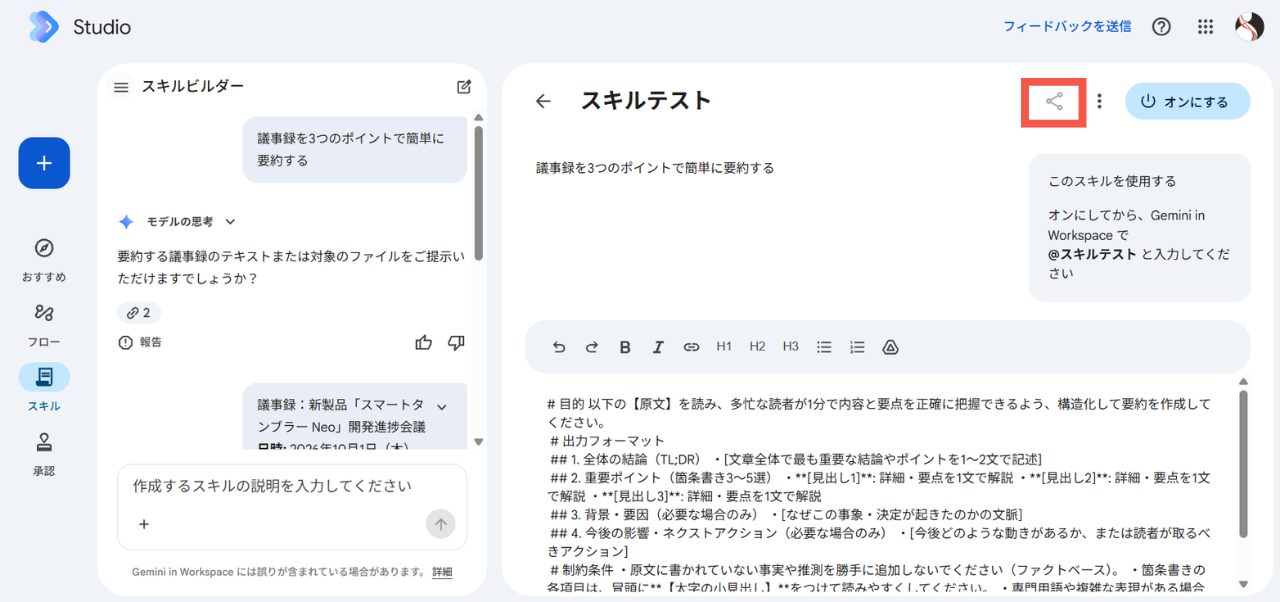Insert a link with link icon
The height and width of the screenshot is (602, 1280).
point(691,347)
